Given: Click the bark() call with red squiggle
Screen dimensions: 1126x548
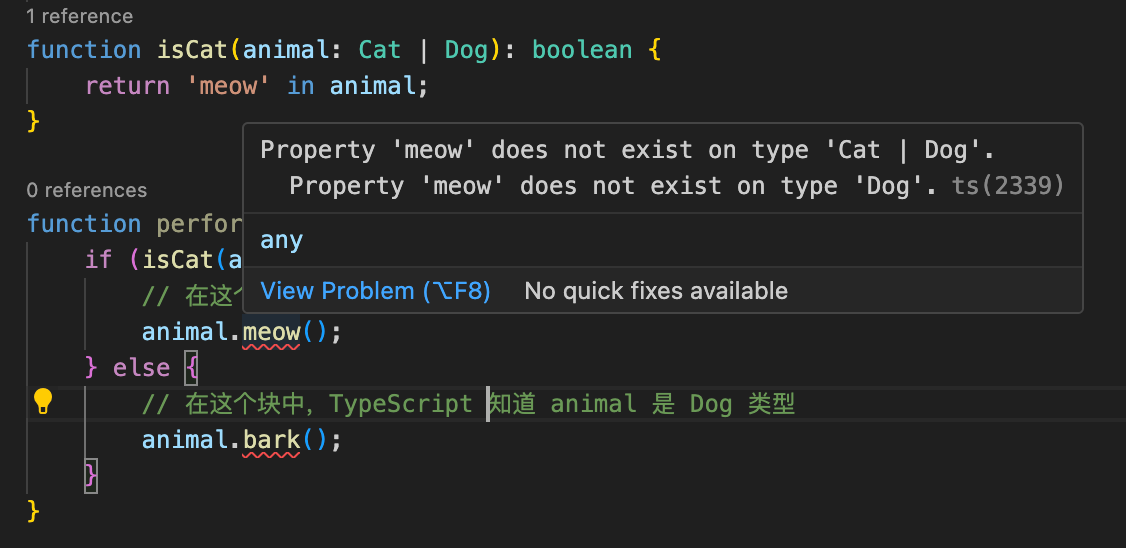Looking at the screenshot, I should [x=271, y=439].
